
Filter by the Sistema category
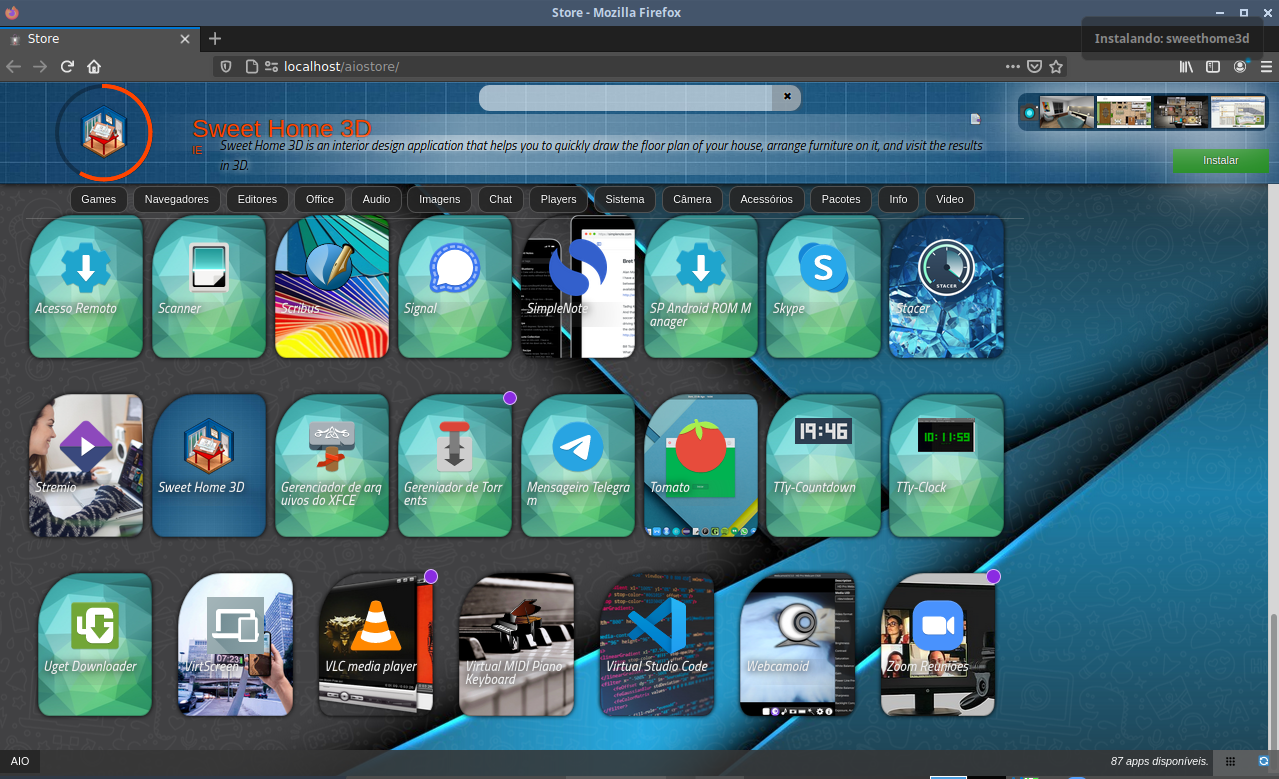625,199
